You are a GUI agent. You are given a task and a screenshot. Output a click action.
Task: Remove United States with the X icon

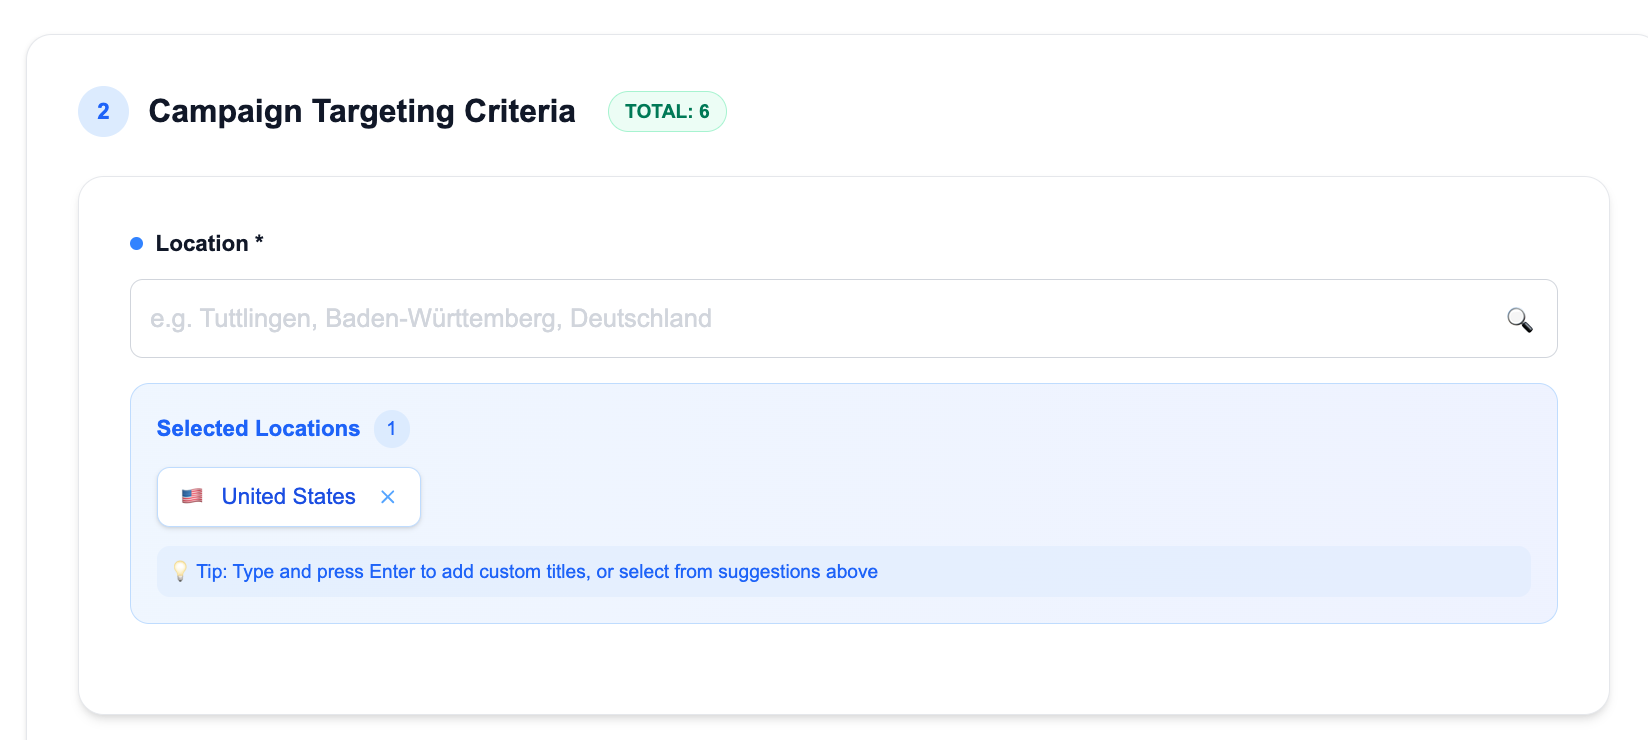(388, 497)
